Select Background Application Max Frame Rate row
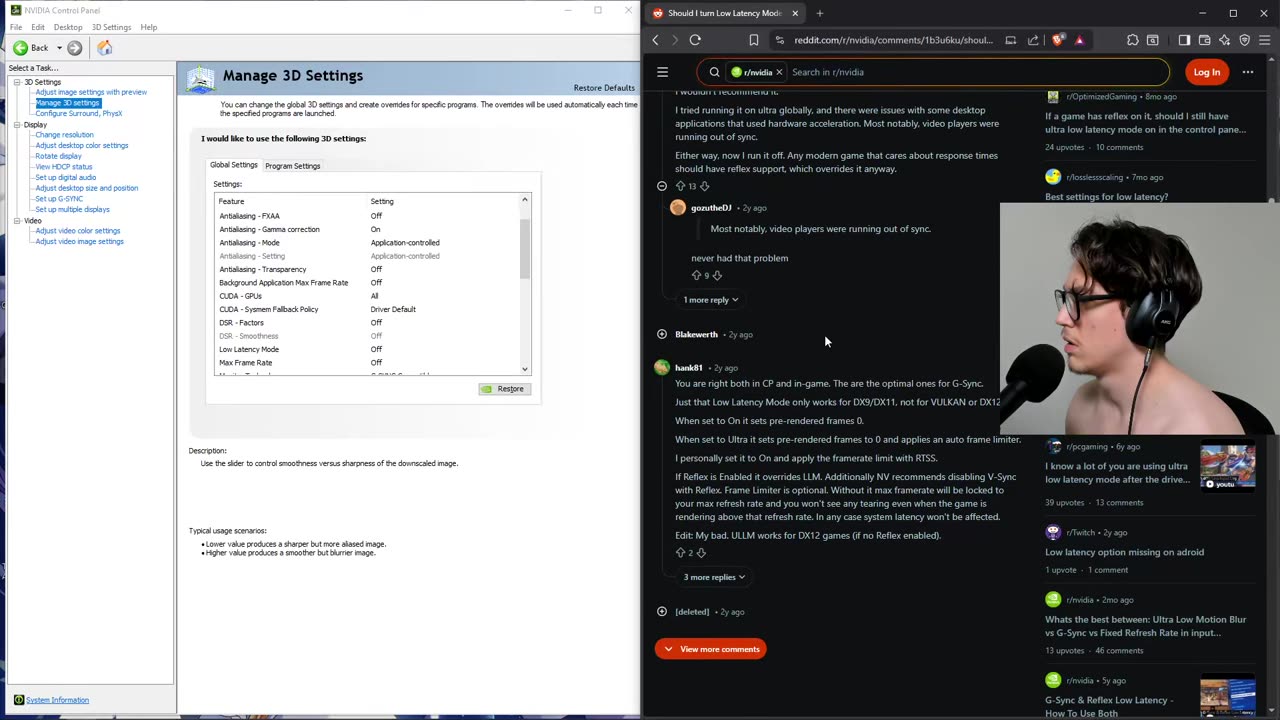Viewport: 1280px width, 720px height. (367, 283)
